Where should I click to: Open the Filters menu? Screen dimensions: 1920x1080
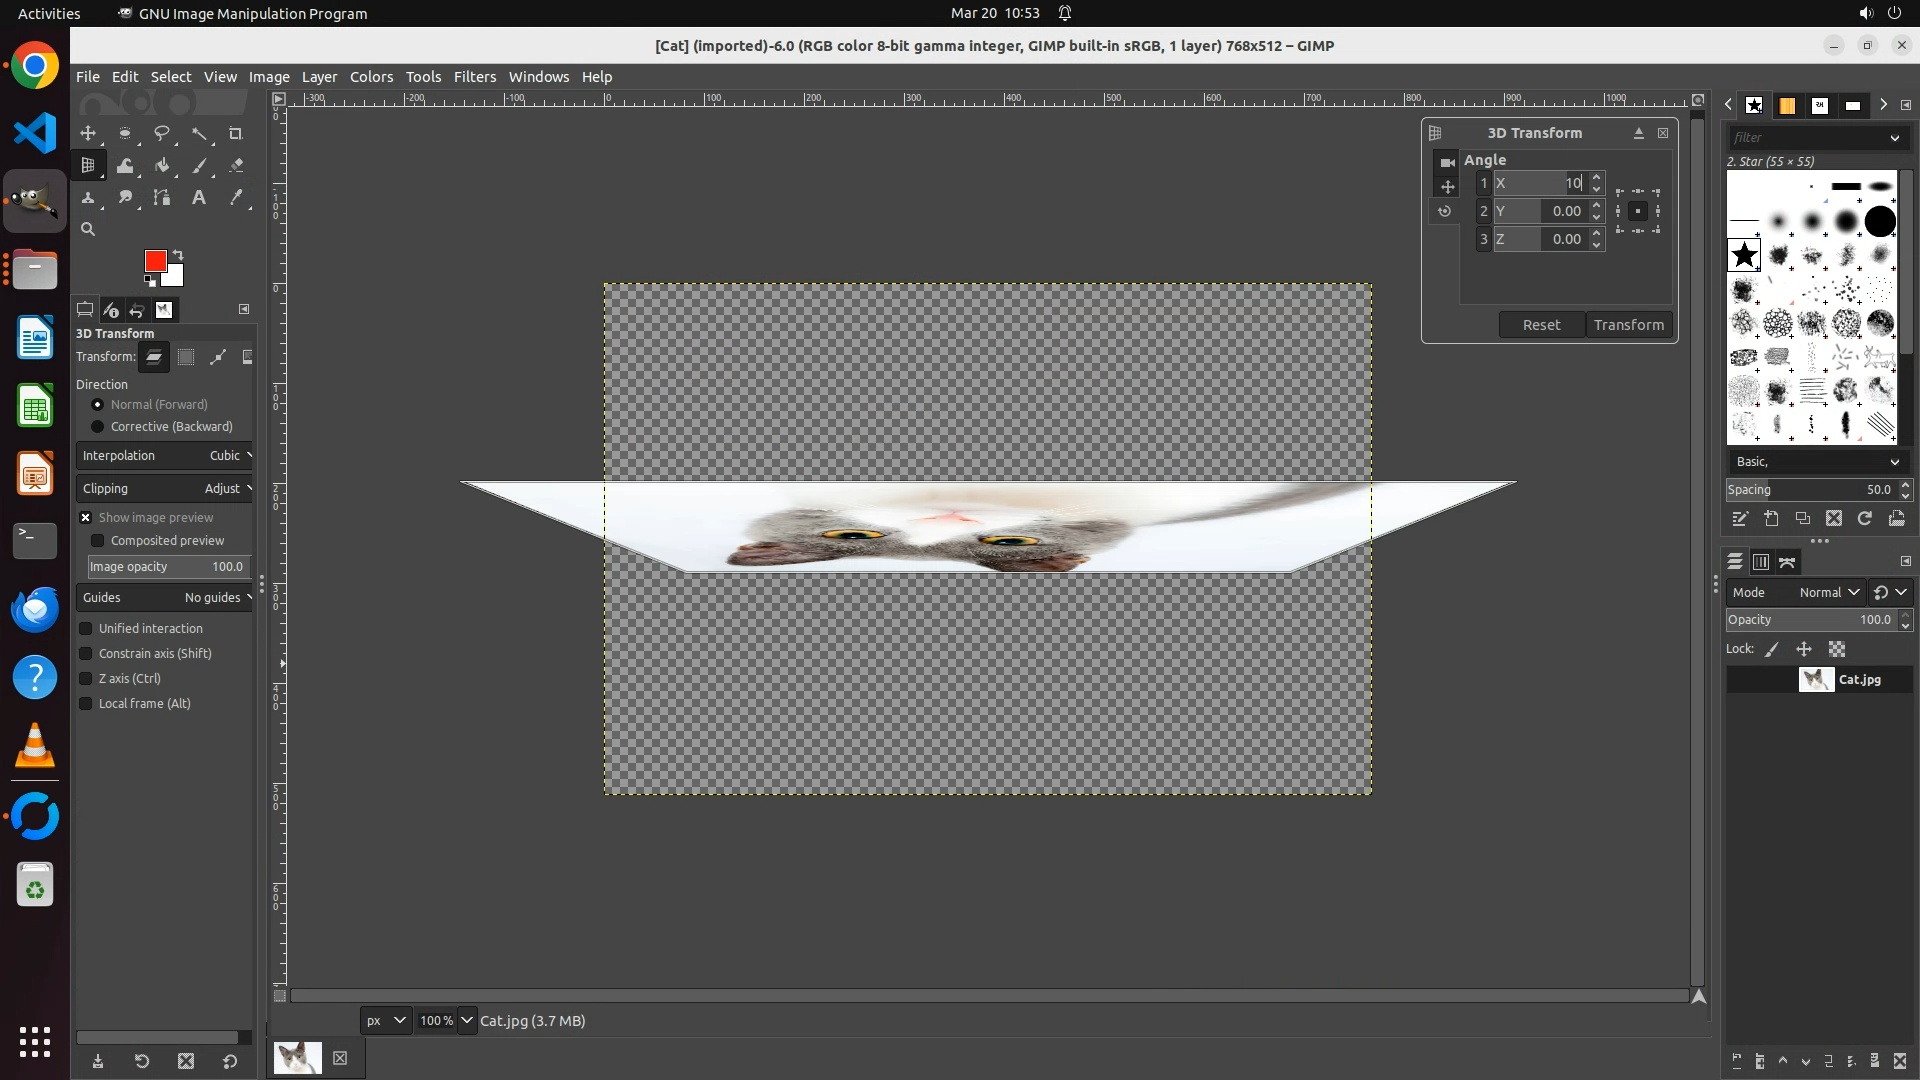474,77
